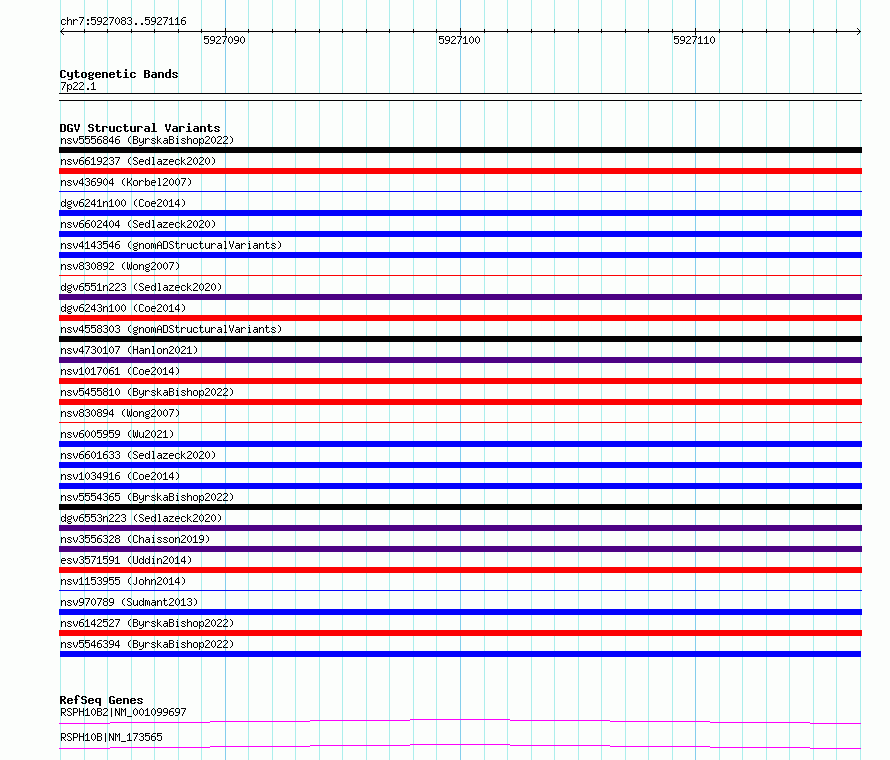Click variant dgv6241n100 (Coe2014) label
Image resolution: width=890 pixels, height=760 pixels.
(x=123, y=203)
